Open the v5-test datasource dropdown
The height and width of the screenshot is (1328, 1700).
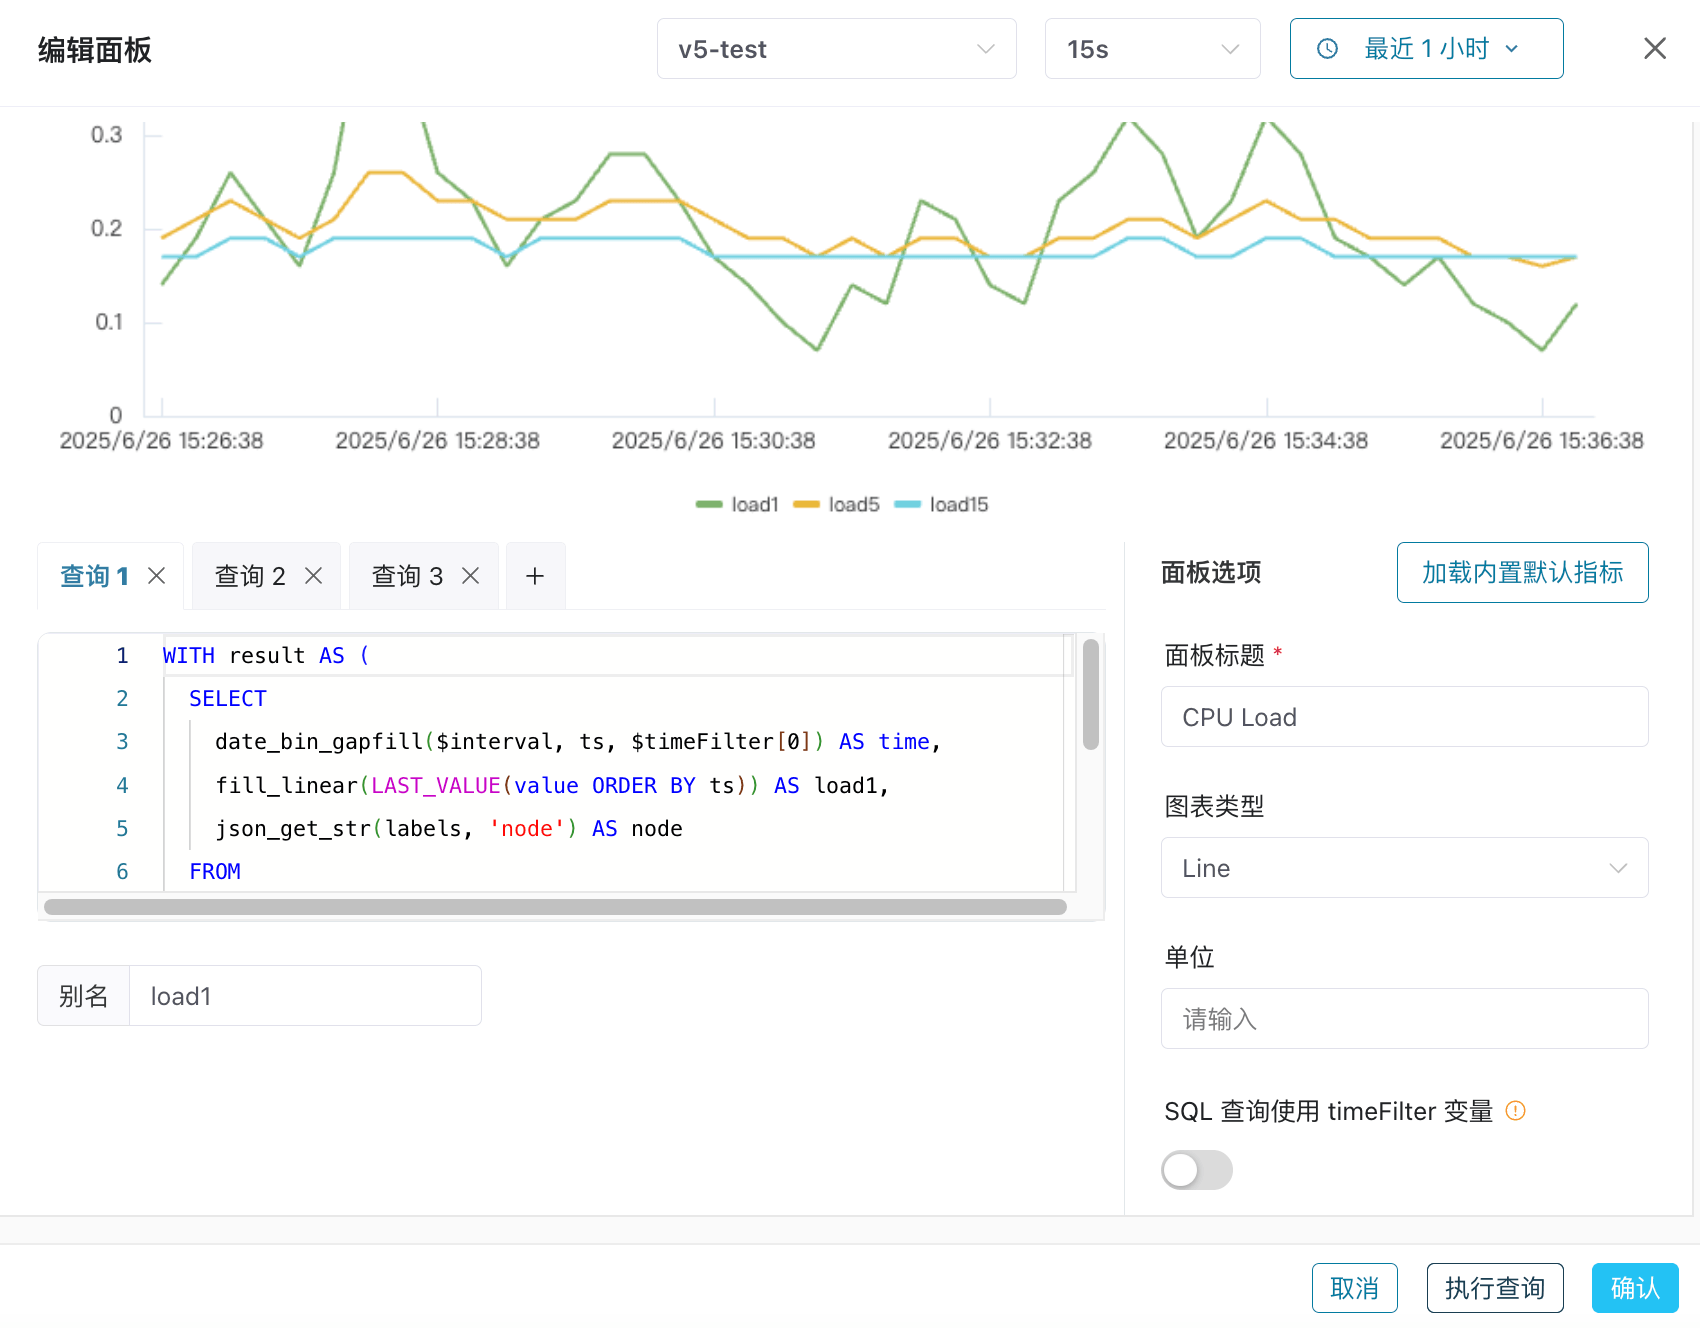836,48
